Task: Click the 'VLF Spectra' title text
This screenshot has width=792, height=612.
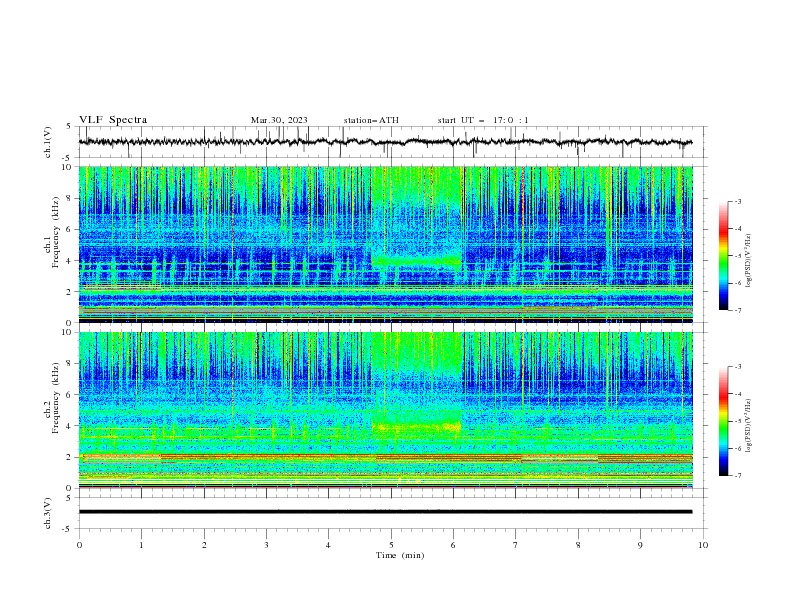Action: tap(113, 120)
